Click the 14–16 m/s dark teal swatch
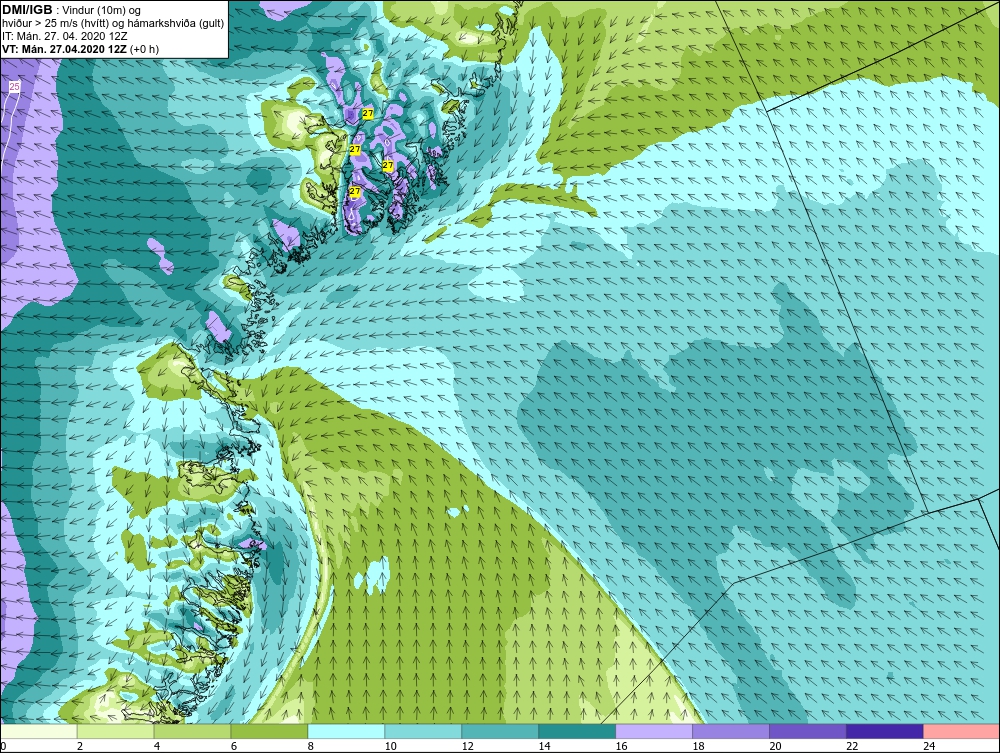This screenshot has height=753, width=1000. click(577, 731)
